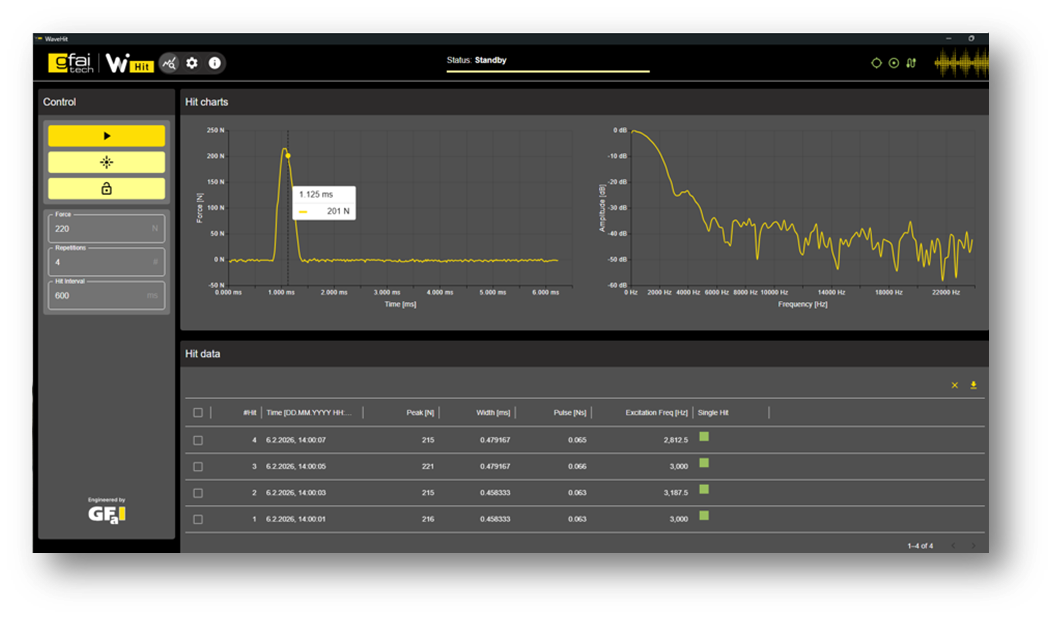
Task: Click the yellow data point on force curve
Action: click(x=288, y=156)
